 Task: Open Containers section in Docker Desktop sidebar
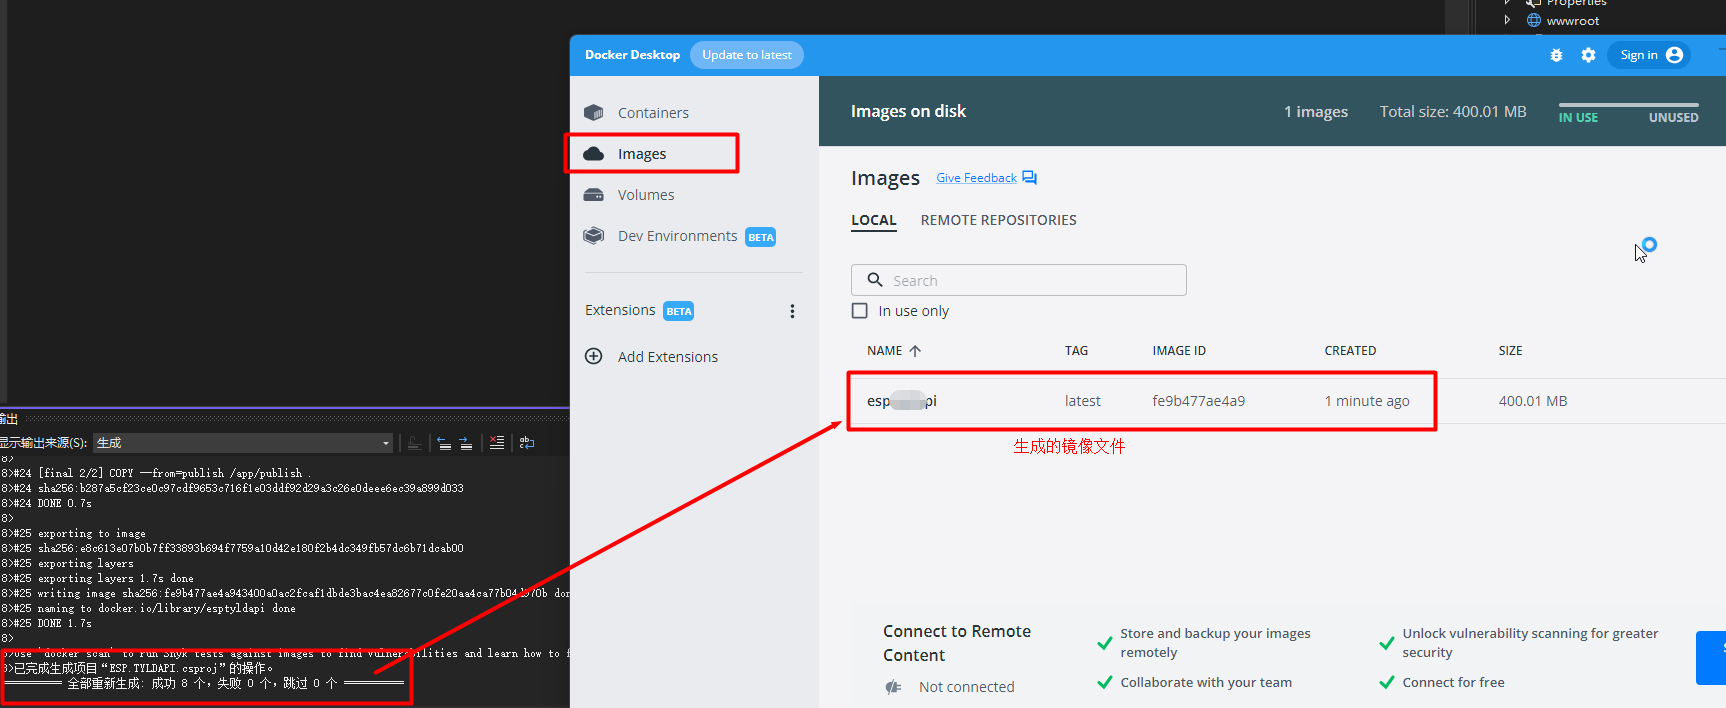pyautogui.click(x=652, y=113)
